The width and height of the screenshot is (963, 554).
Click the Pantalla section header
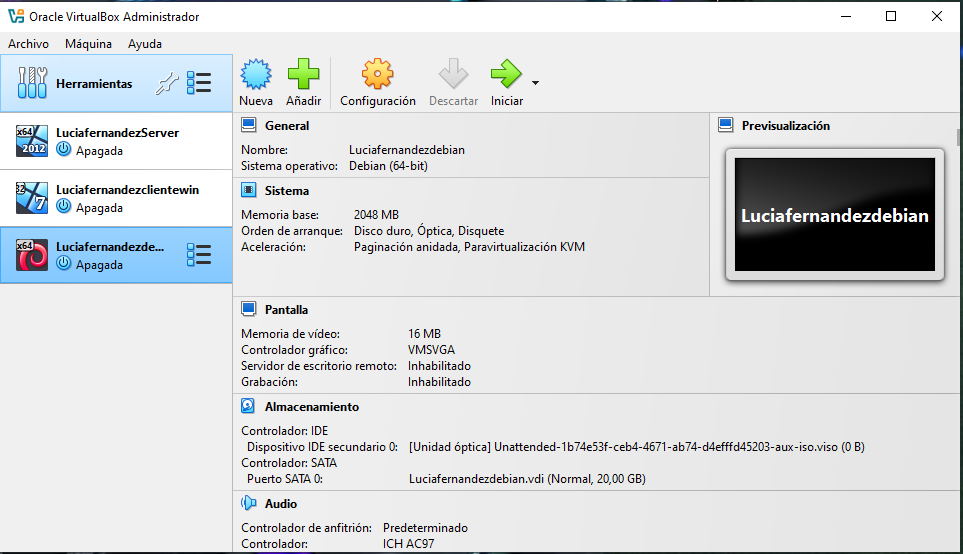point(286,310)
